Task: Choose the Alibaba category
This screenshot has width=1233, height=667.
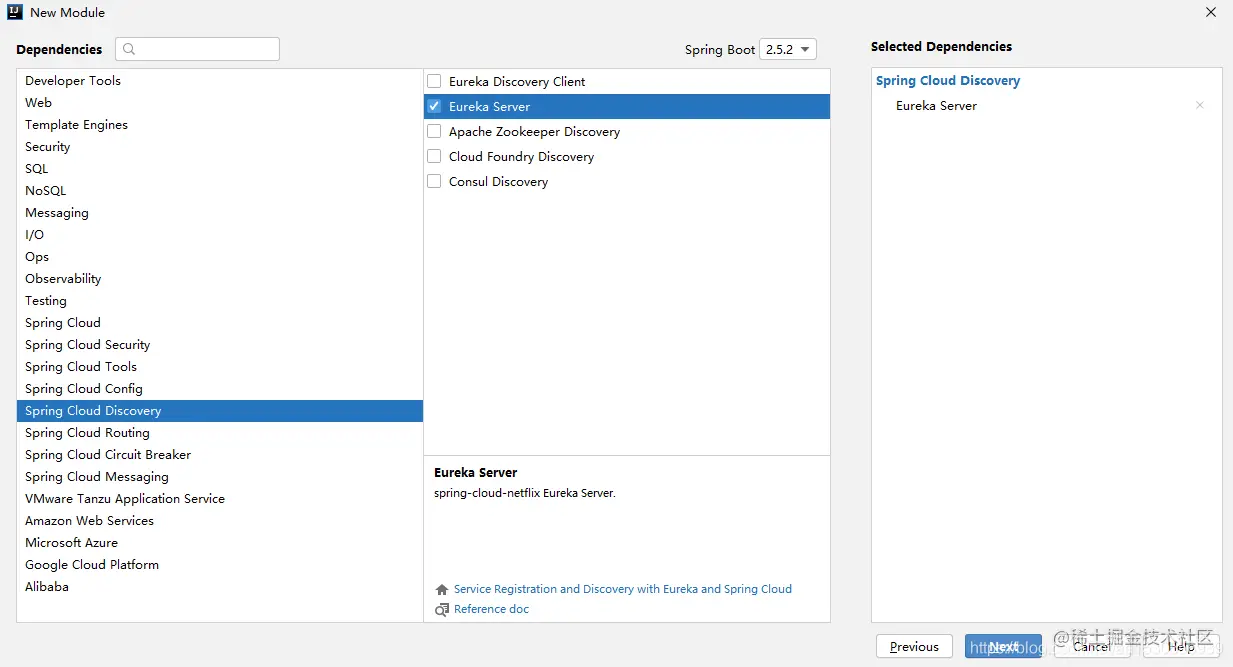Action: tap(220, 587)
